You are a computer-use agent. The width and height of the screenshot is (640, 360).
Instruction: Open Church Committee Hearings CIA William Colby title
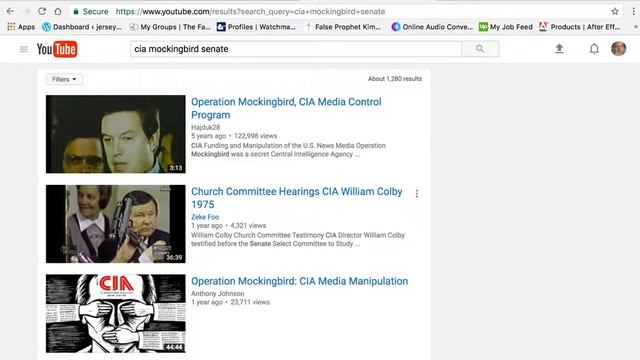point(297,198)
